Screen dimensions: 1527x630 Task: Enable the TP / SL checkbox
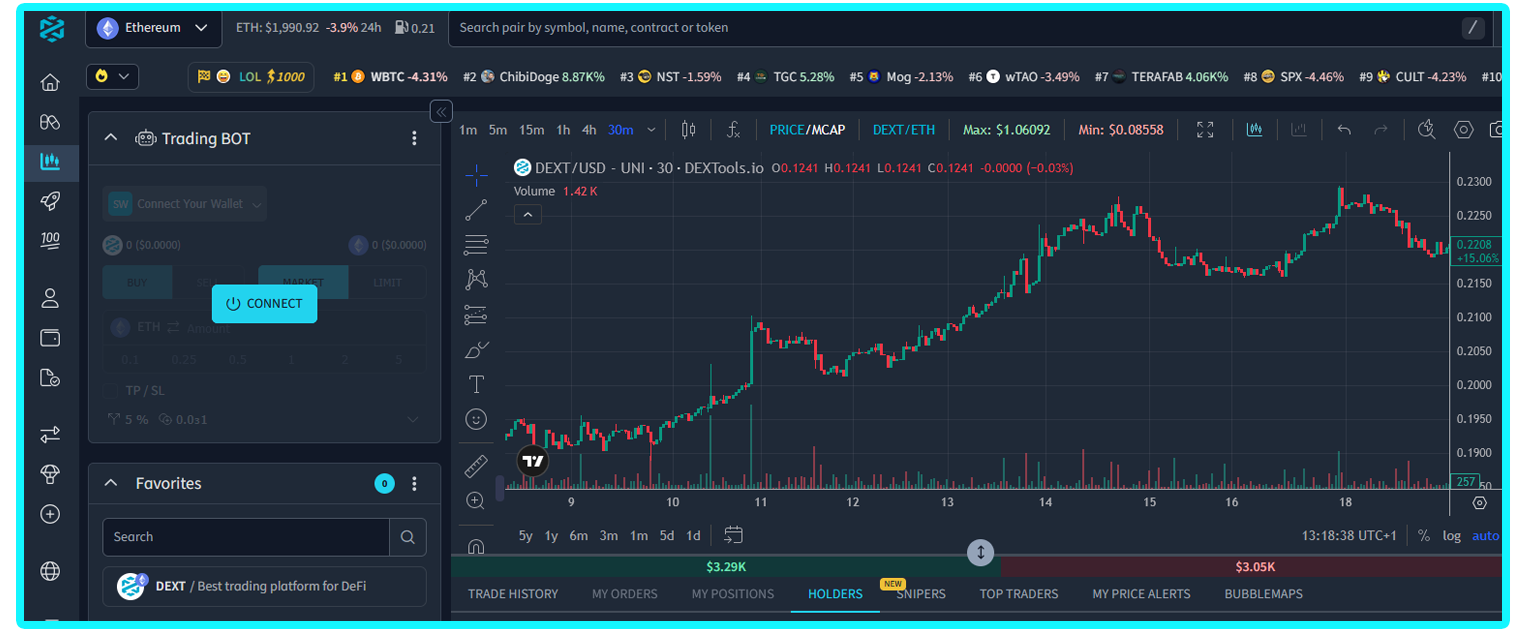click(x=111, y=390)
